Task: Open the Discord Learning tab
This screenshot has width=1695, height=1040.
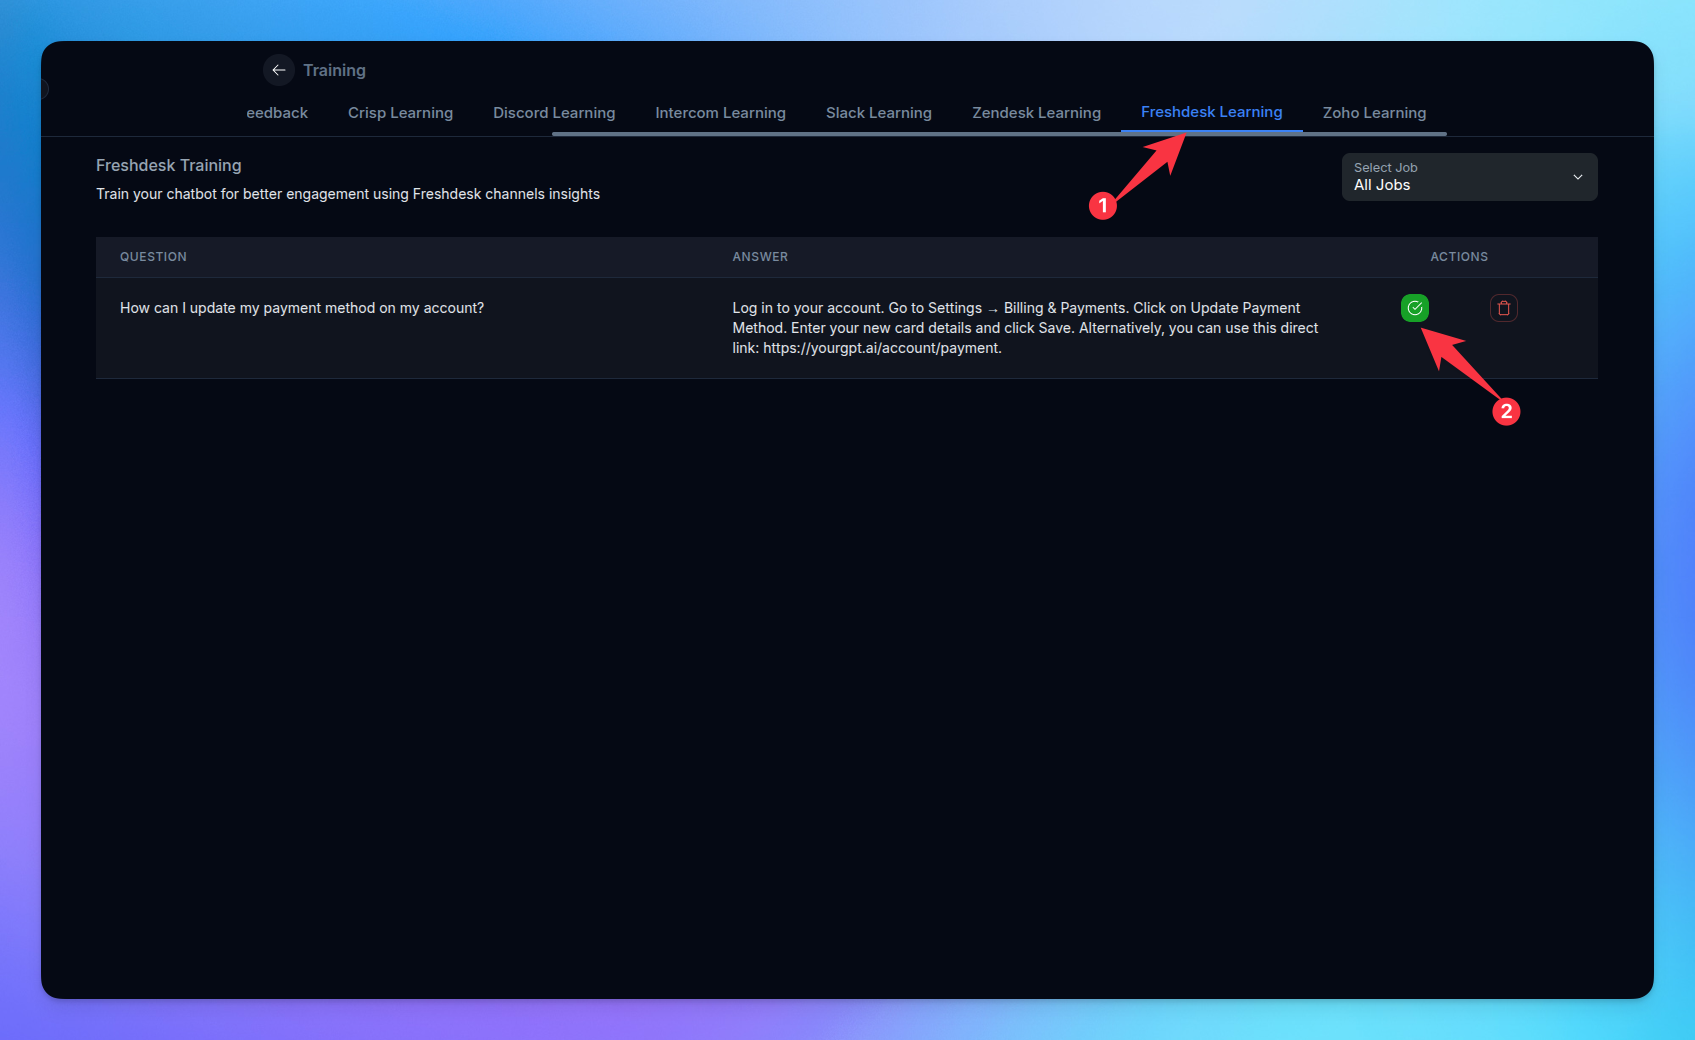Action: 553,113
